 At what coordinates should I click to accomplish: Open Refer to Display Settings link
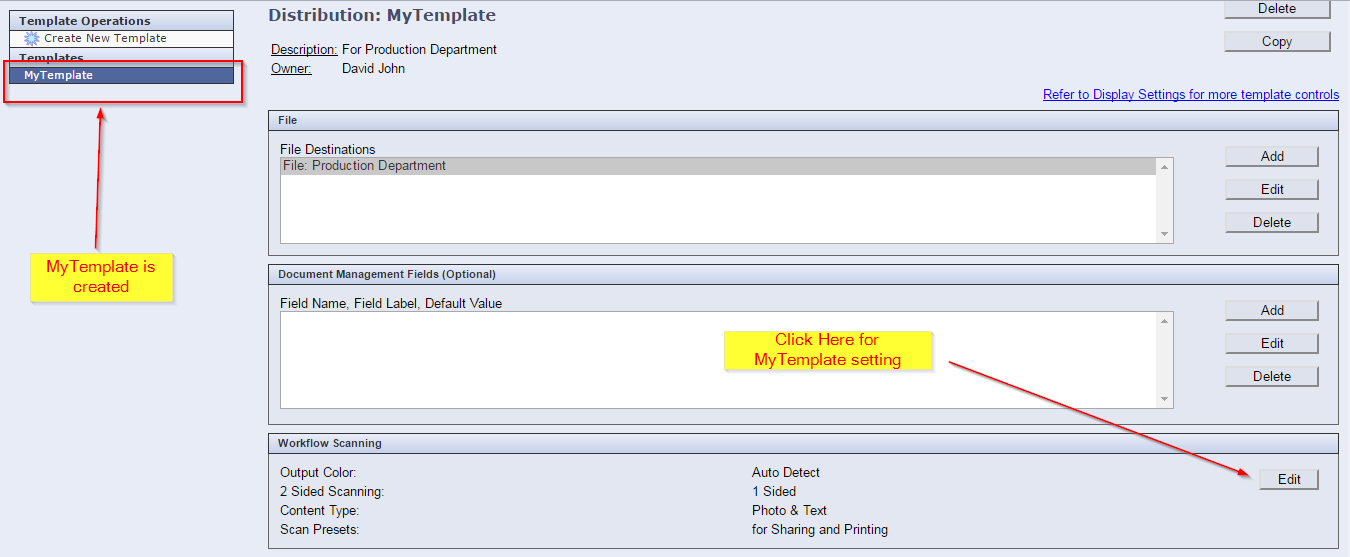(x=1191, y=95)
